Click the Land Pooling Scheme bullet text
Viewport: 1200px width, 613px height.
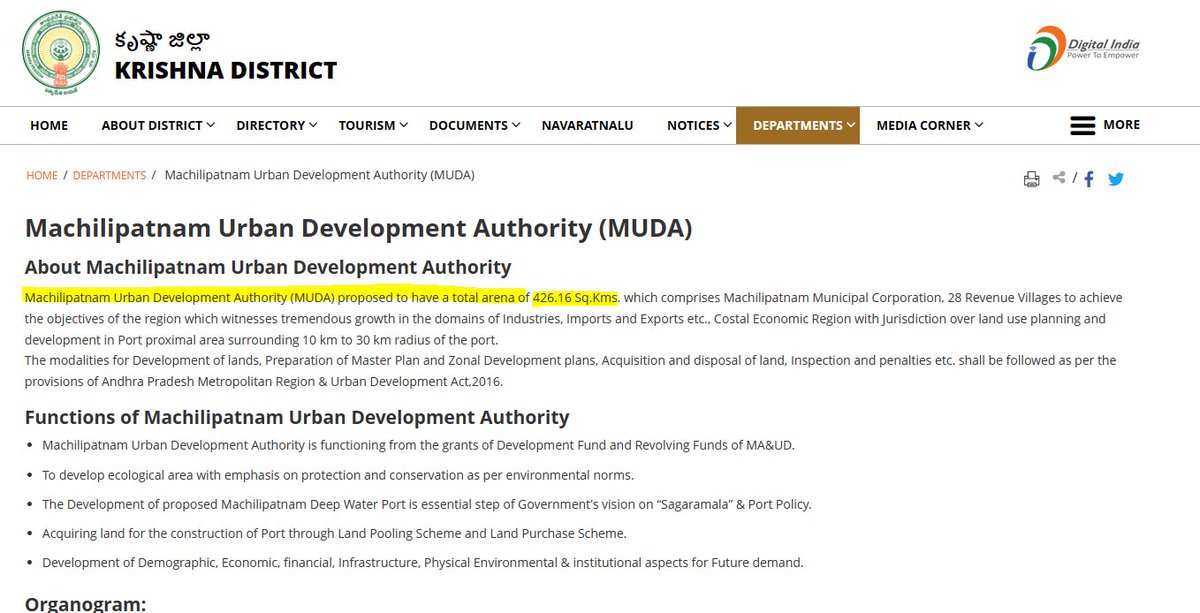334,533
